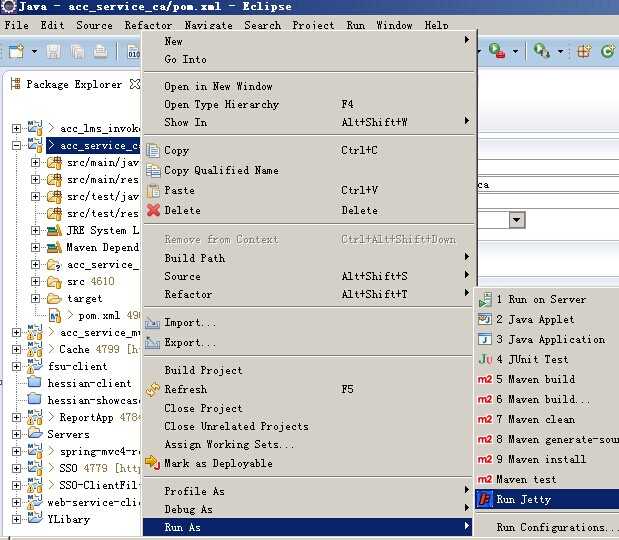Click the Paste icon in context menu

click(x=153, y=190)
